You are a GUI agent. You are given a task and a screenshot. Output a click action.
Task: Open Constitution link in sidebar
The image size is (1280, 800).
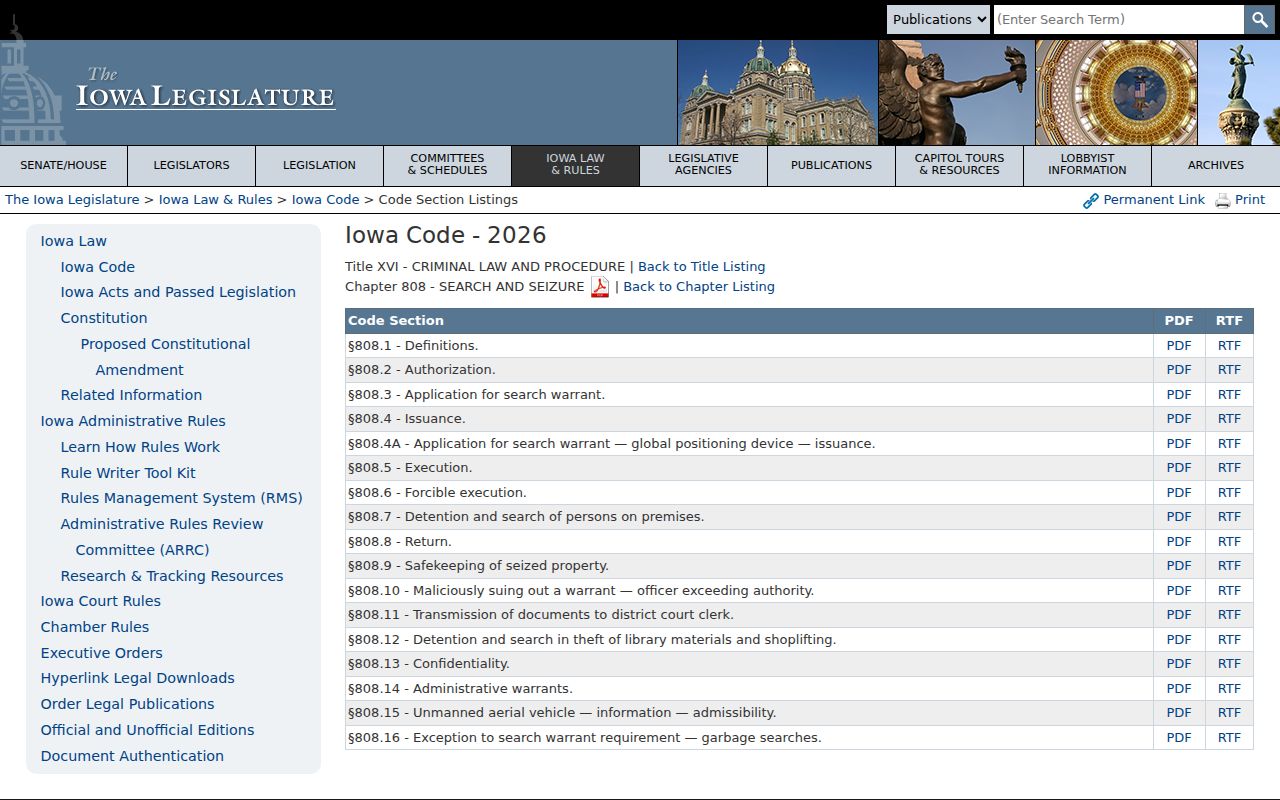(104, 318)
